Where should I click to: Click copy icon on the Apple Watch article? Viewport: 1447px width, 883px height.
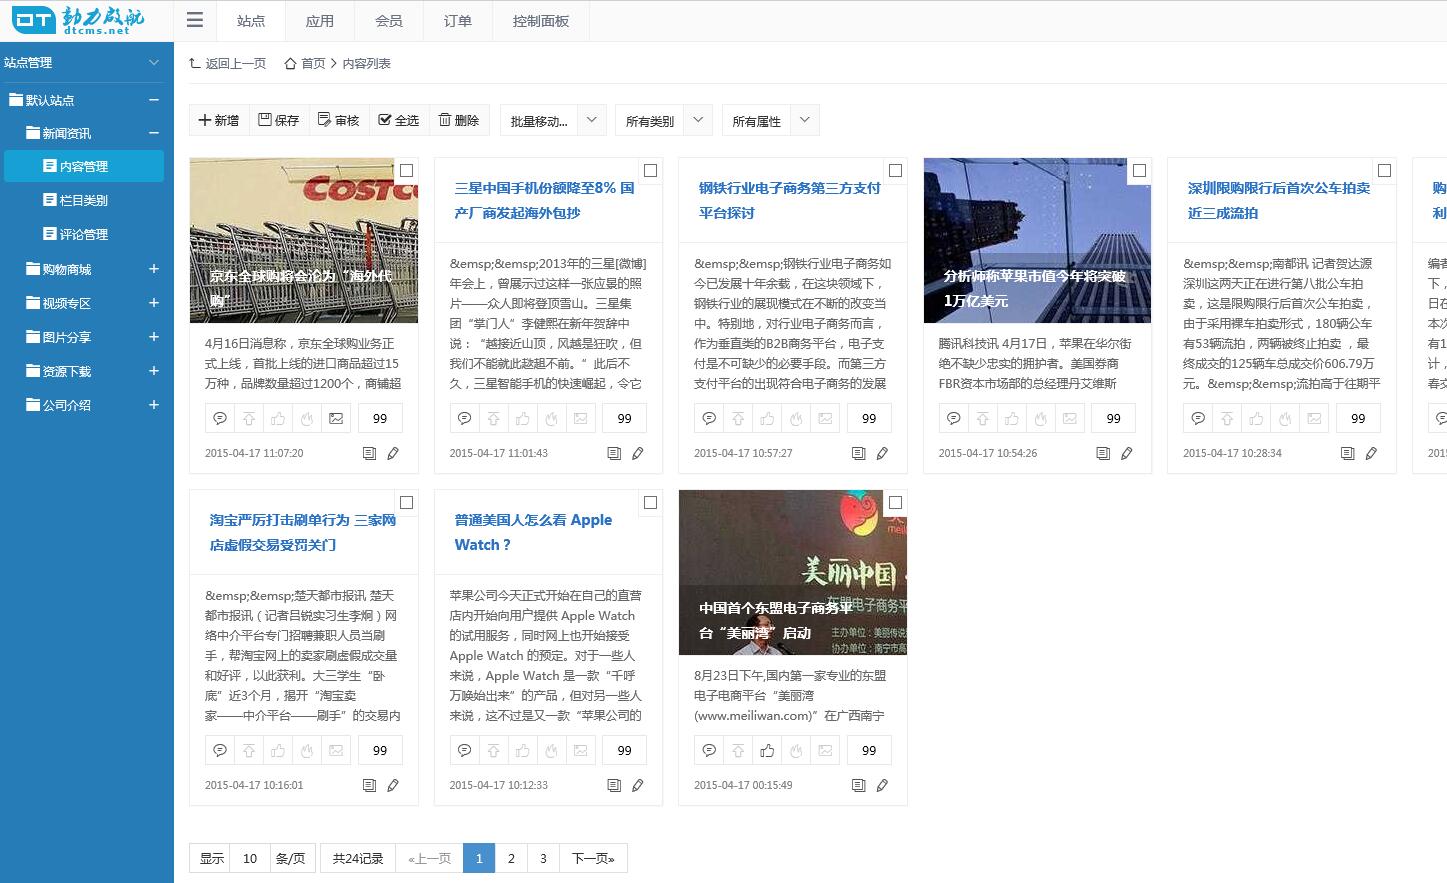(614, 785)
